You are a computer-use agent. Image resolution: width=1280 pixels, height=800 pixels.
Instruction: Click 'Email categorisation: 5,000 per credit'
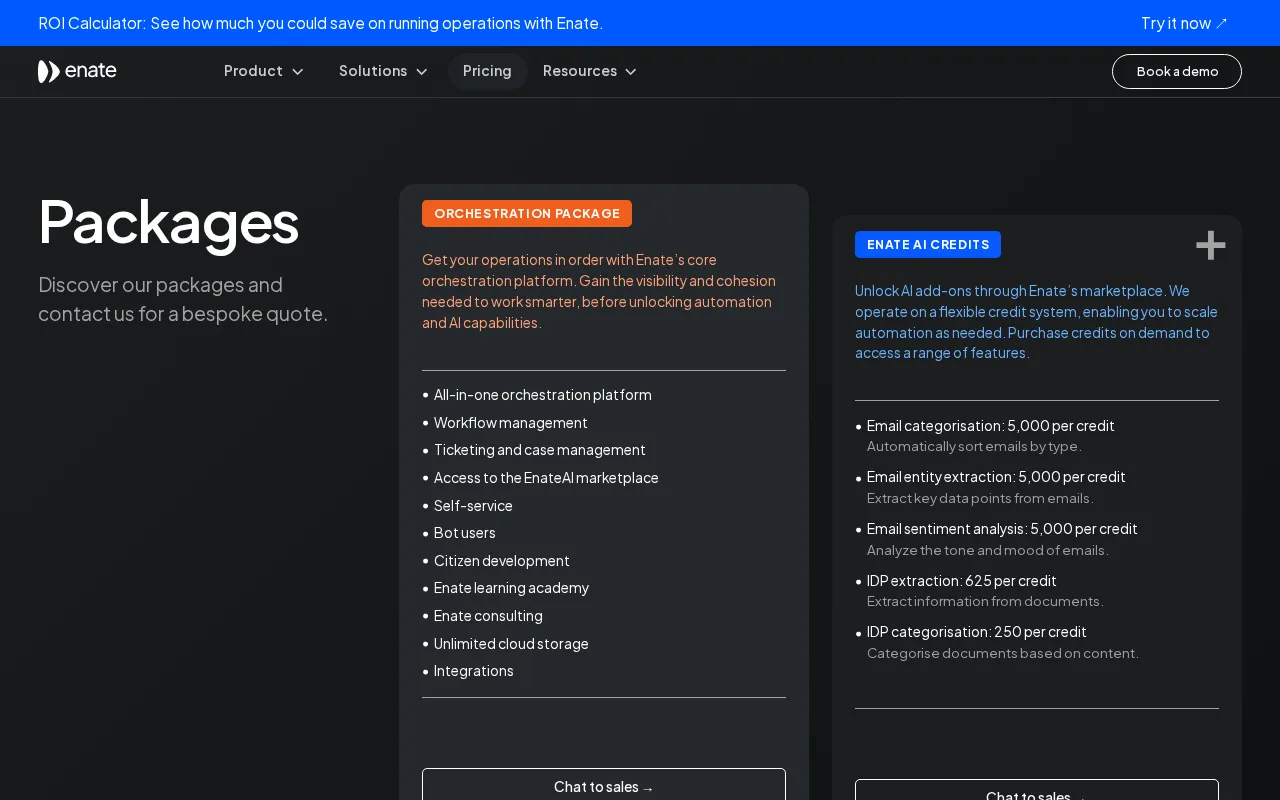click(x=991, y=426)
